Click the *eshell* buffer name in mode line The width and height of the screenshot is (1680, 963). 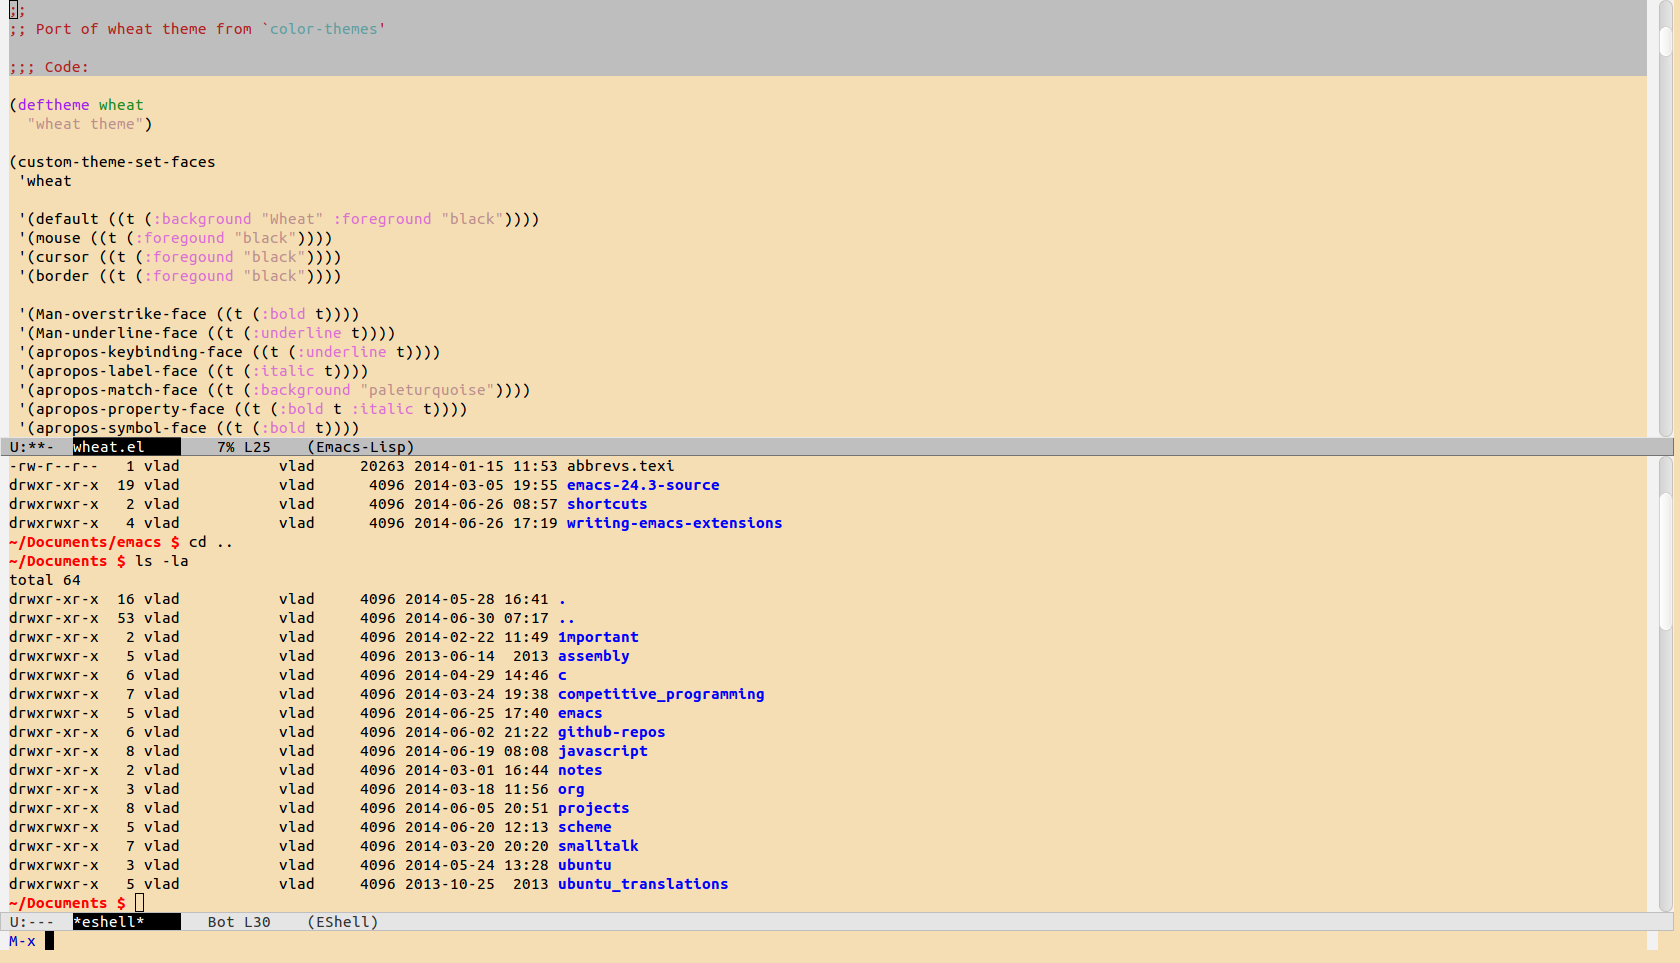click(108, 922)
